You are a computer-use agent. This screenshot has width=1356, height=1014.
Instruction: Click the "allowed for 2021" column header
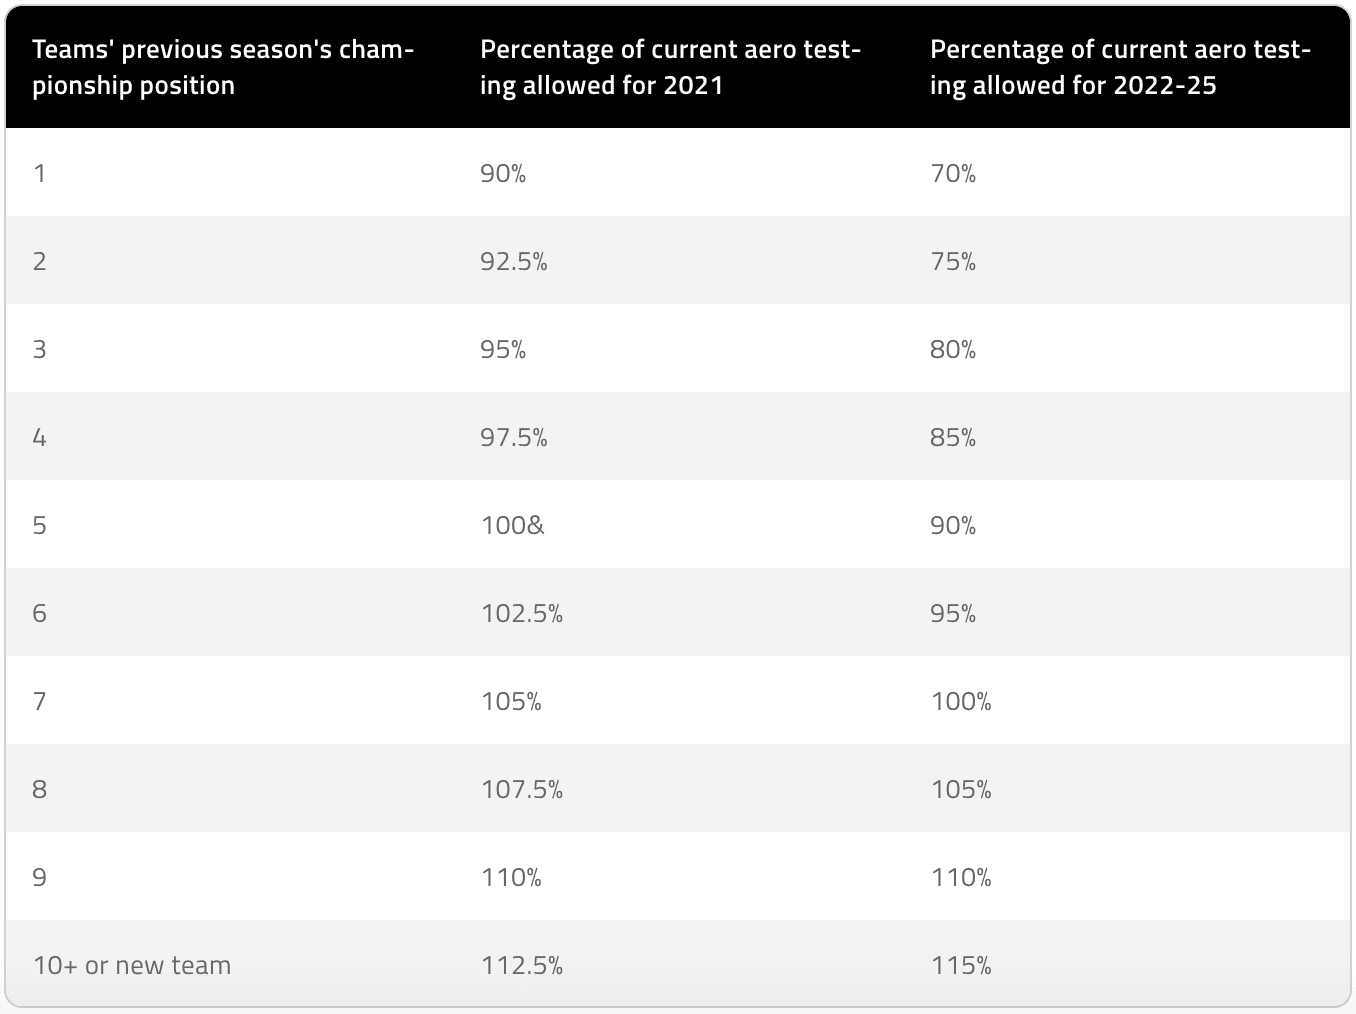(670, 67)
